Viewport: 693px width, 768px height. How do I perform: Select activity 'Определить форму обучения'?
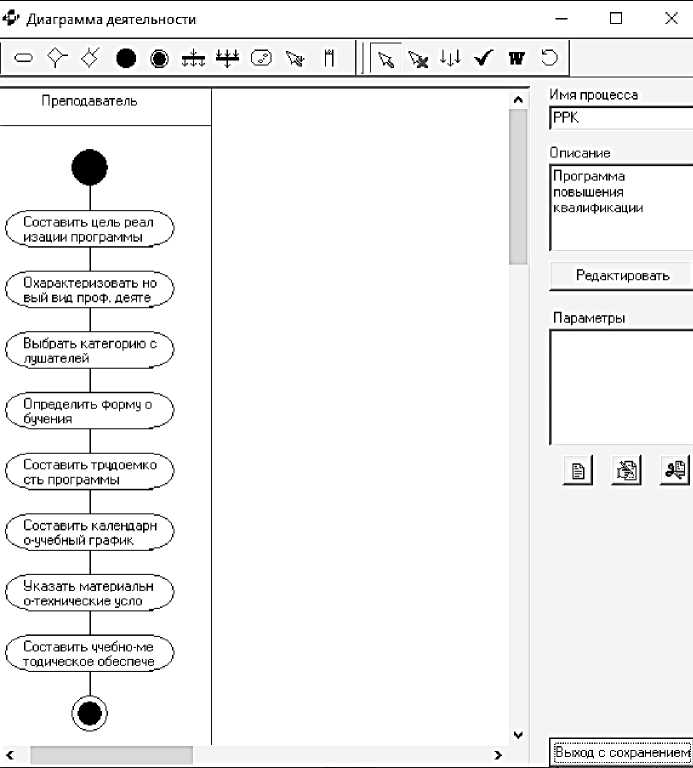click(90, 411)
